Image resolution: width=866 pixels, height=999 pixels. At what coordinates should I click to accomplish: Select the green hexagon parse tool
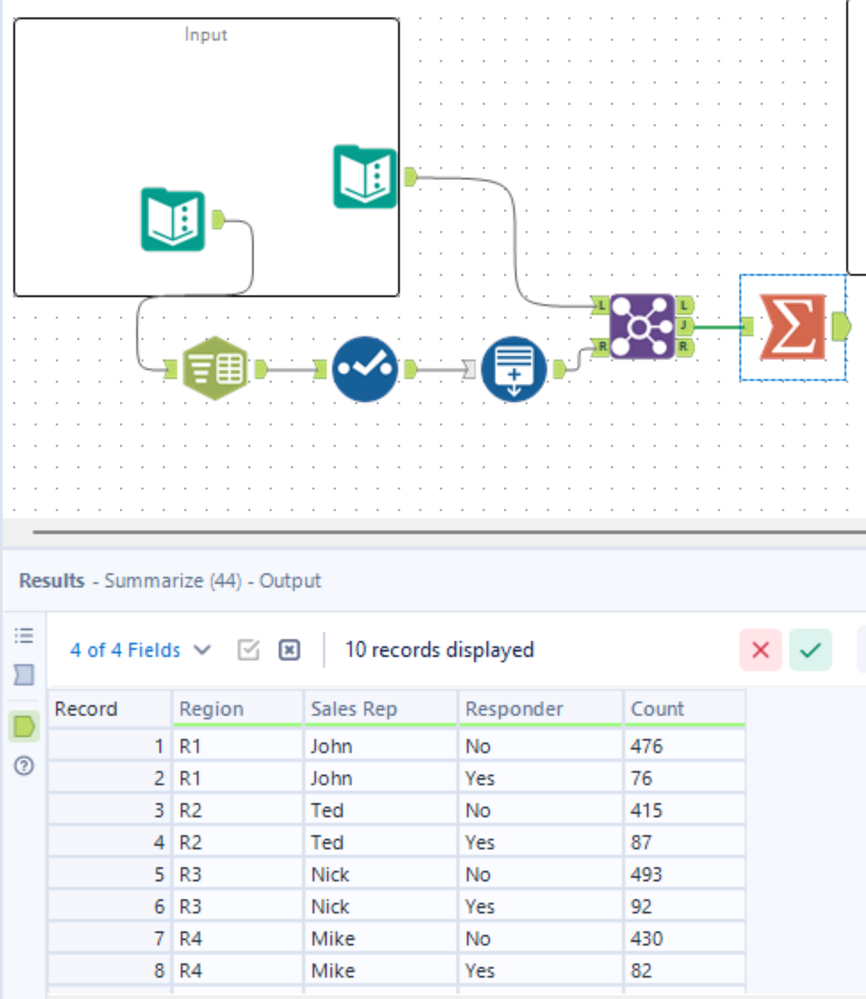click(x=216, y=369)
